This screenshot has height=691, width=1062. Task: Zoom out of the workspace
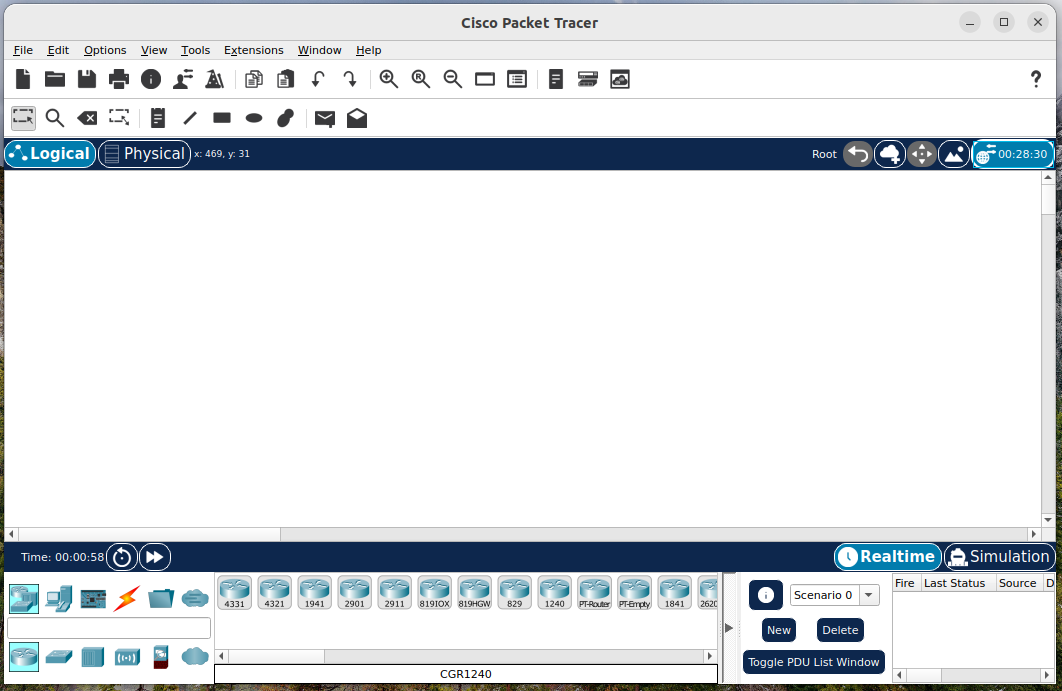452,79
